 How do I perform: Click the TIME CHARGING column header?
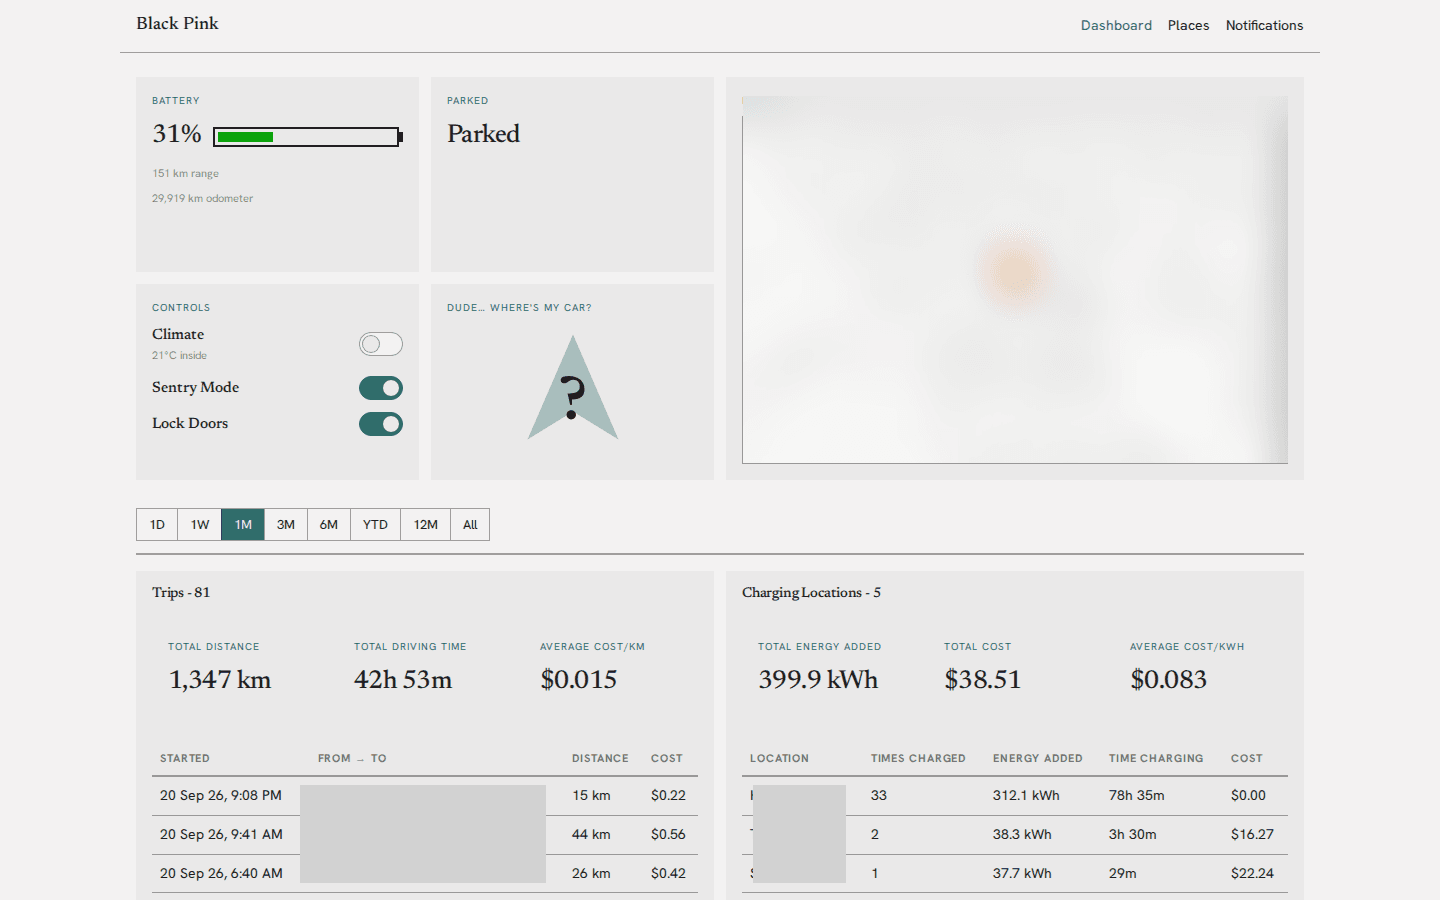(x=1156, y=759)
